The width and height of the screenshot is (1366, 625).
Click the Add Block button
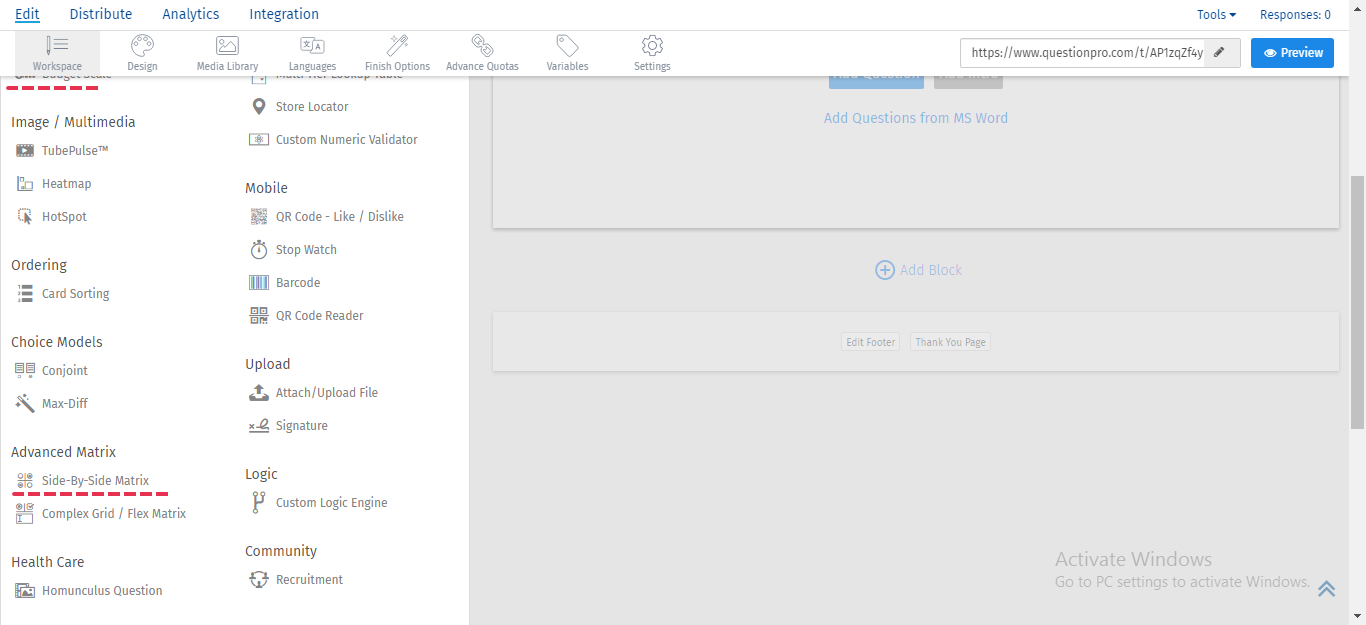click(918, 270)
